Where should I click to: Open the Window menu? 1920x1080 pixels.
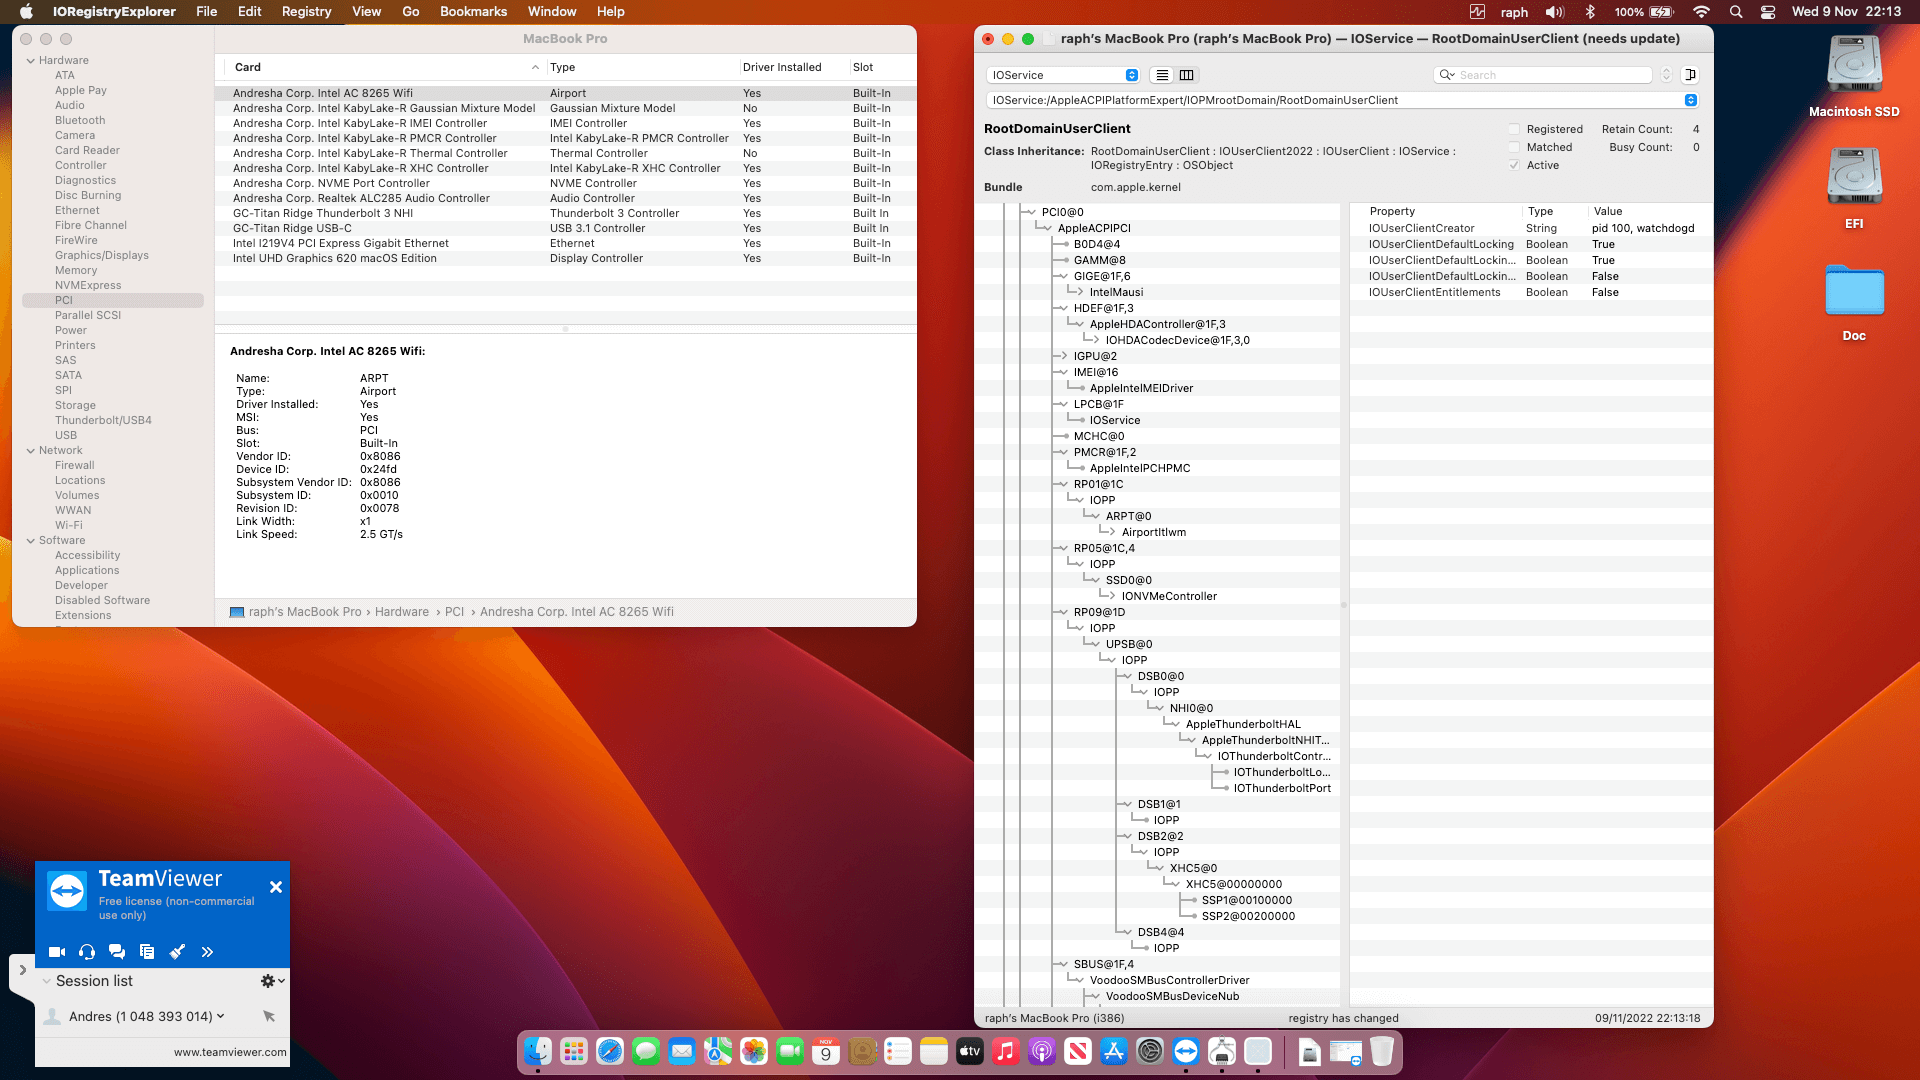(552, 12)
